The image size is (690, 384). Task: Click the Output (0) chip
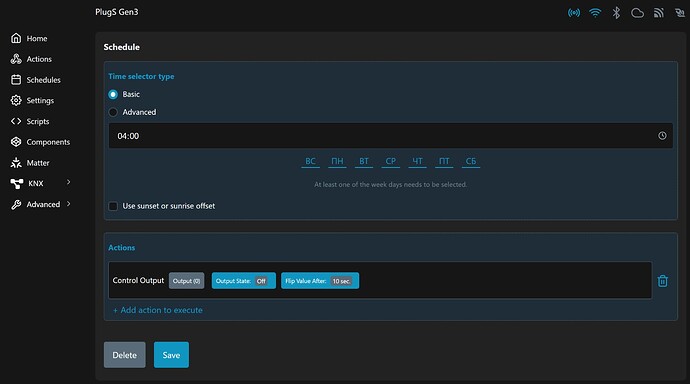tap(186, 281)
